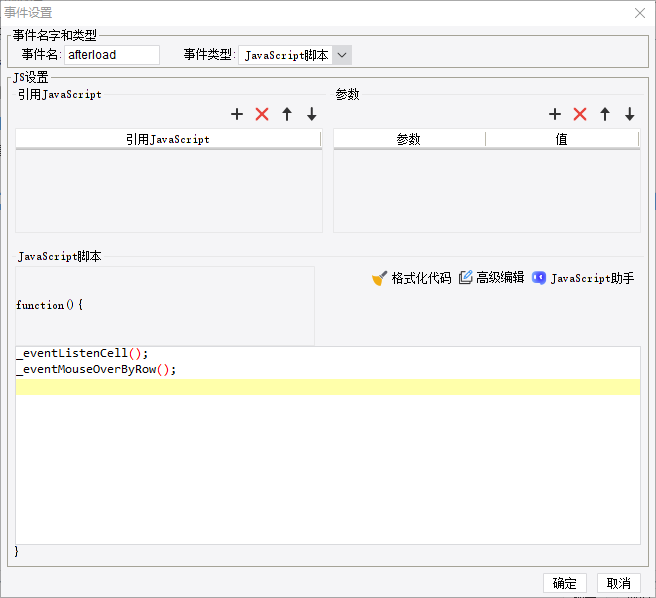Move referenced JavaScript entry up
The image size is (656, 598).
click(287, 114)
